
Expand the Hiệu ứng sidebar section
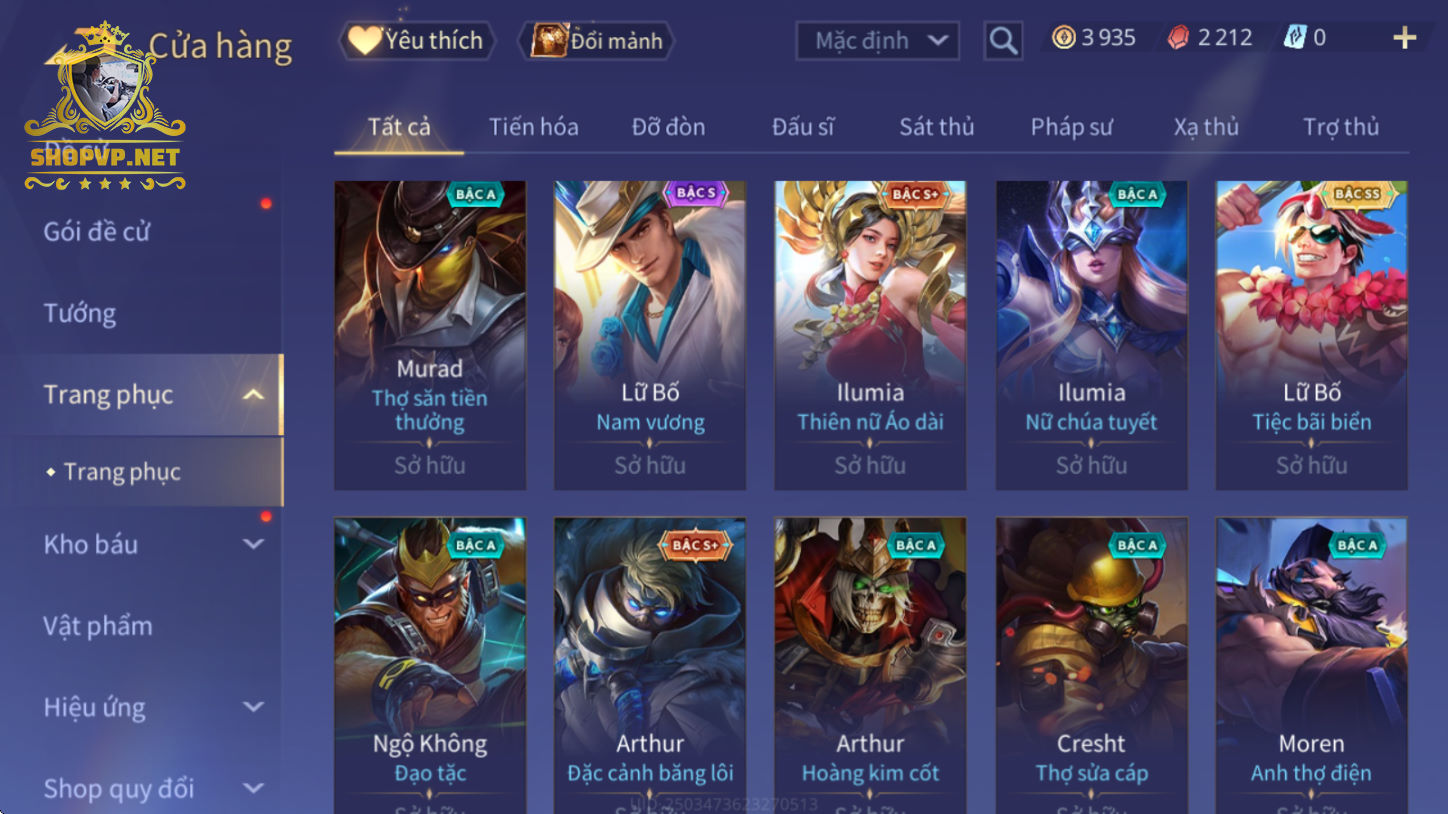(254, 707)
